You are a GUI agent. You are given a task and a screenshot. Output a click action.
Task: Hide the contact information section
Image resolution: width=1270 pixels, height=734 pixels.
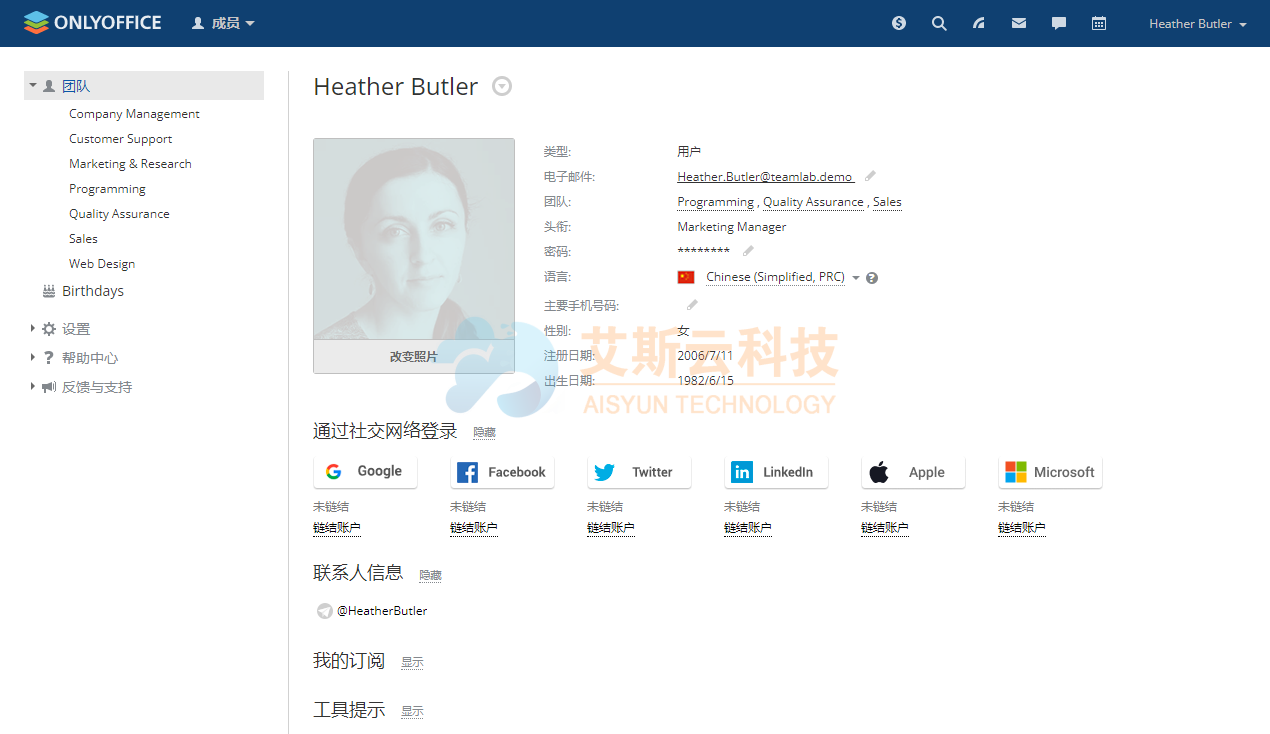tap(430, 575)
